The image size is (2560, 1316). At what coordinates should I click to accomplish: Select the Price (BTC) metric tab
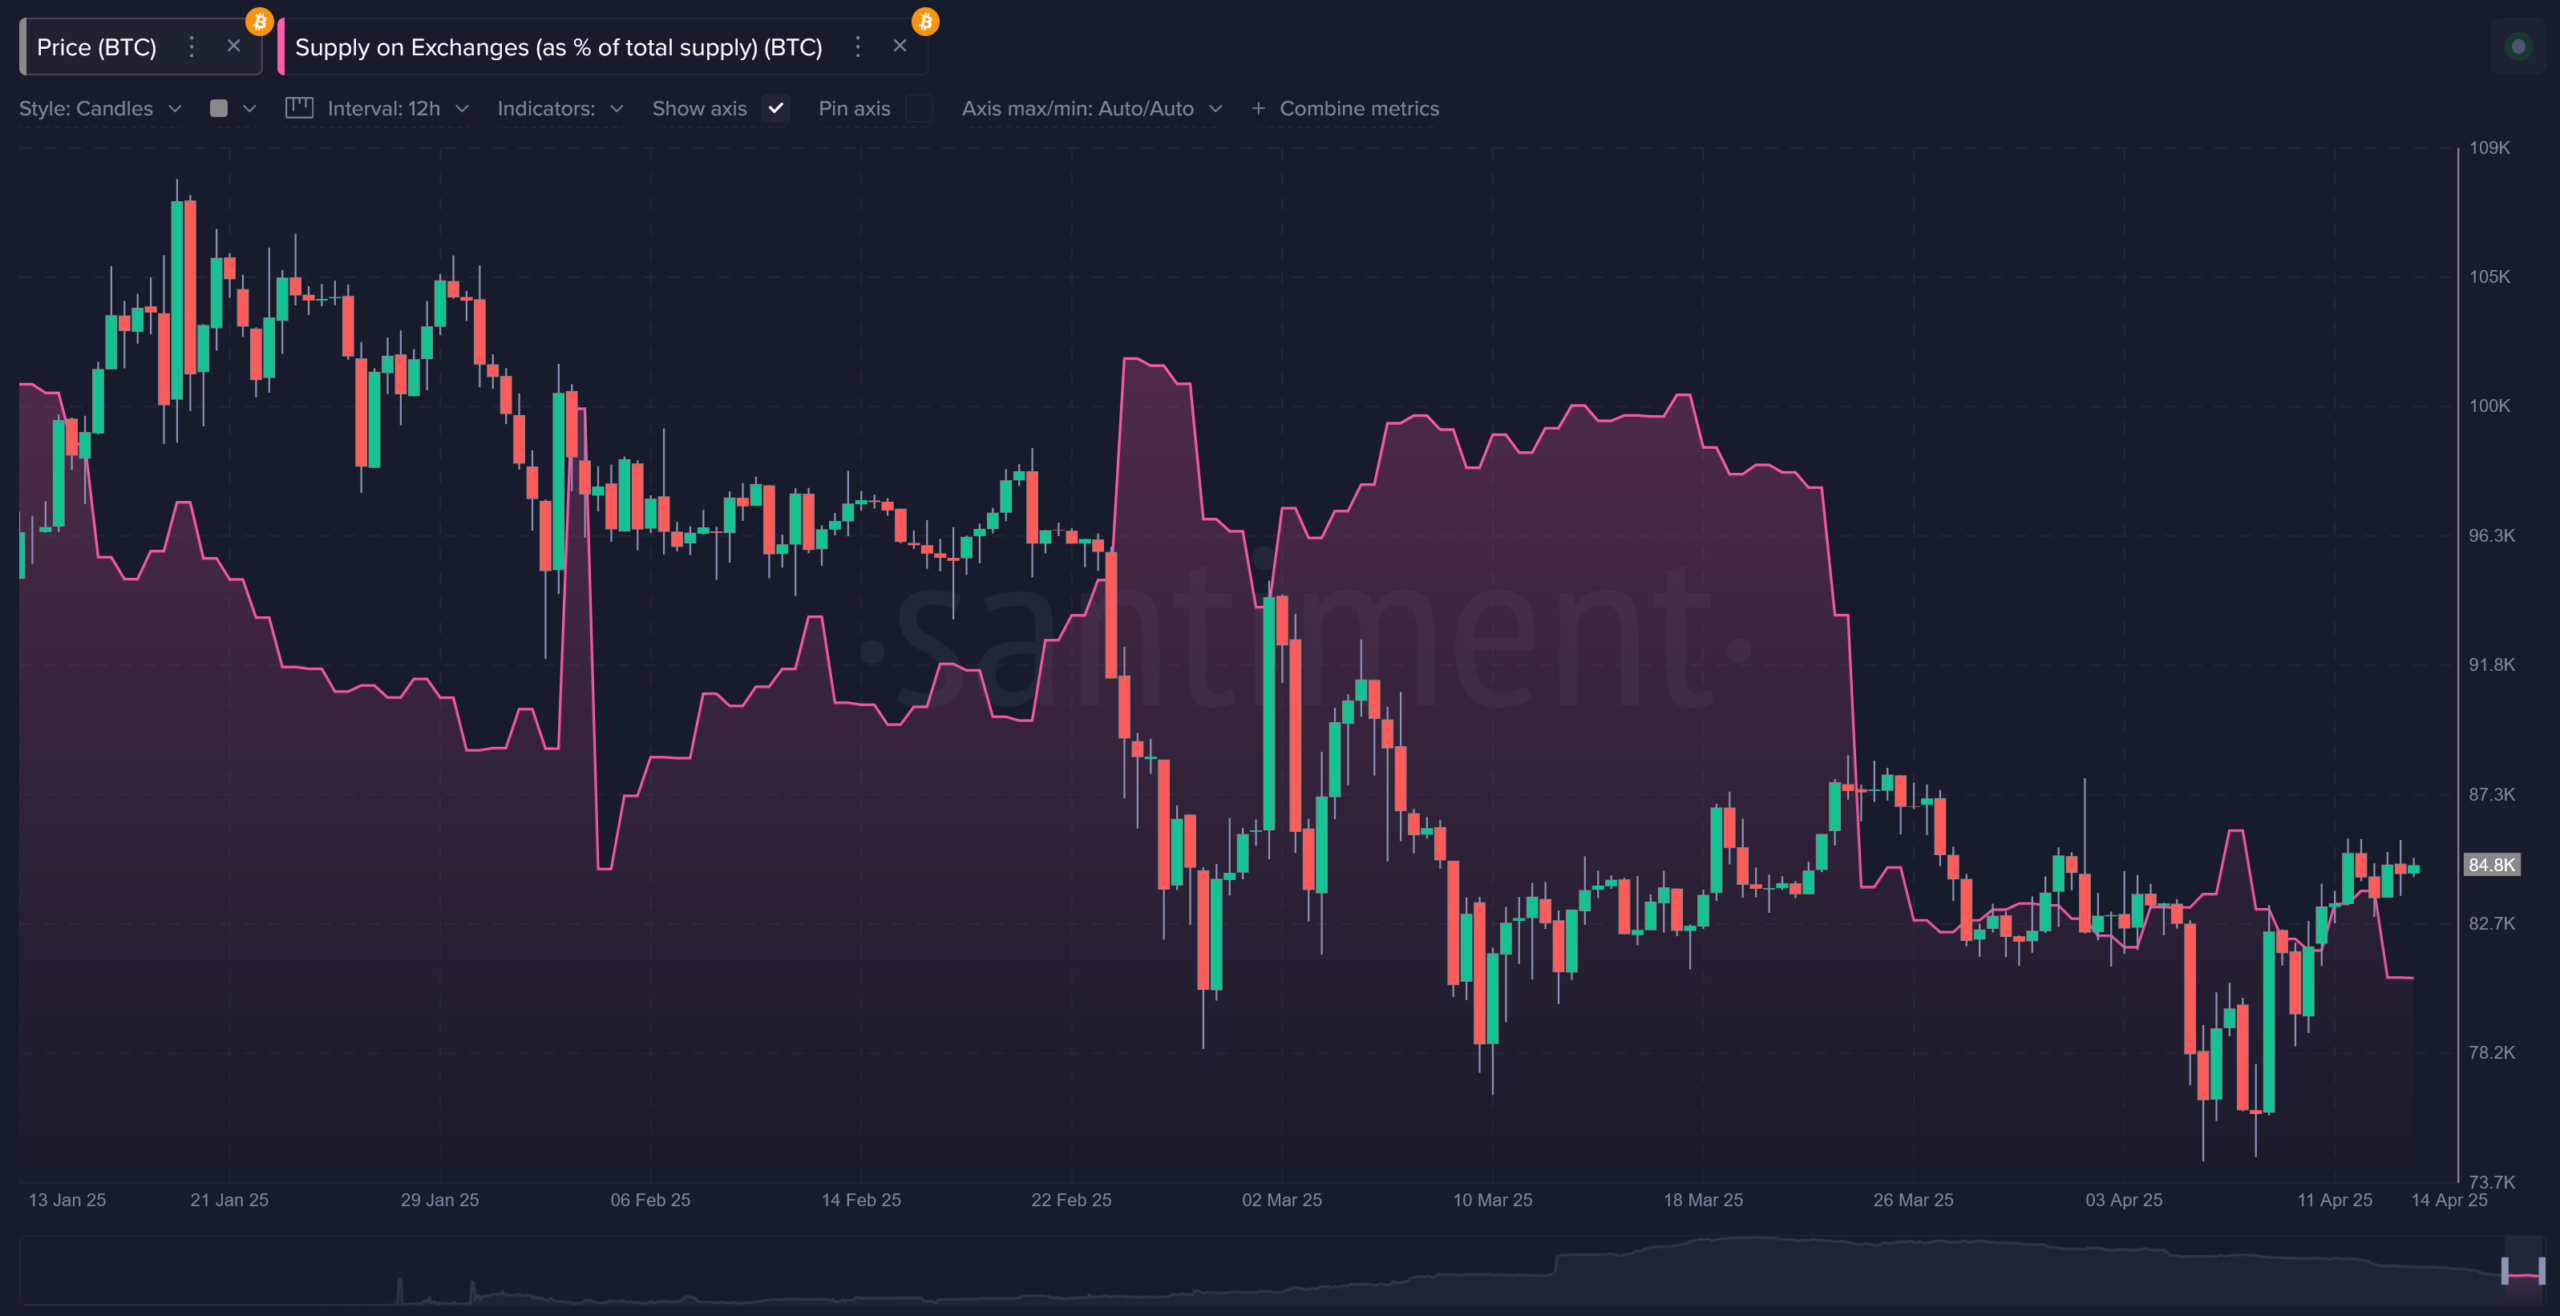pos(97,47)
